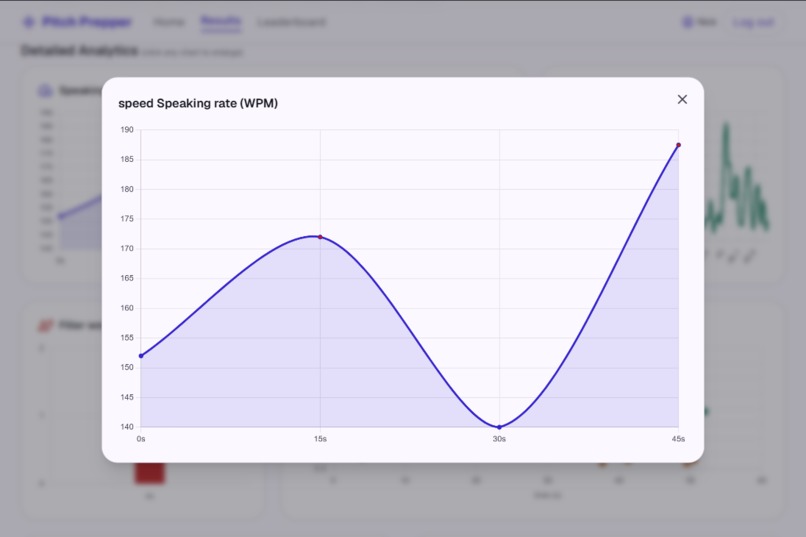The image size is (806, 537).
Task: Select the data point at 0s
Action: (x=141, y=356)
